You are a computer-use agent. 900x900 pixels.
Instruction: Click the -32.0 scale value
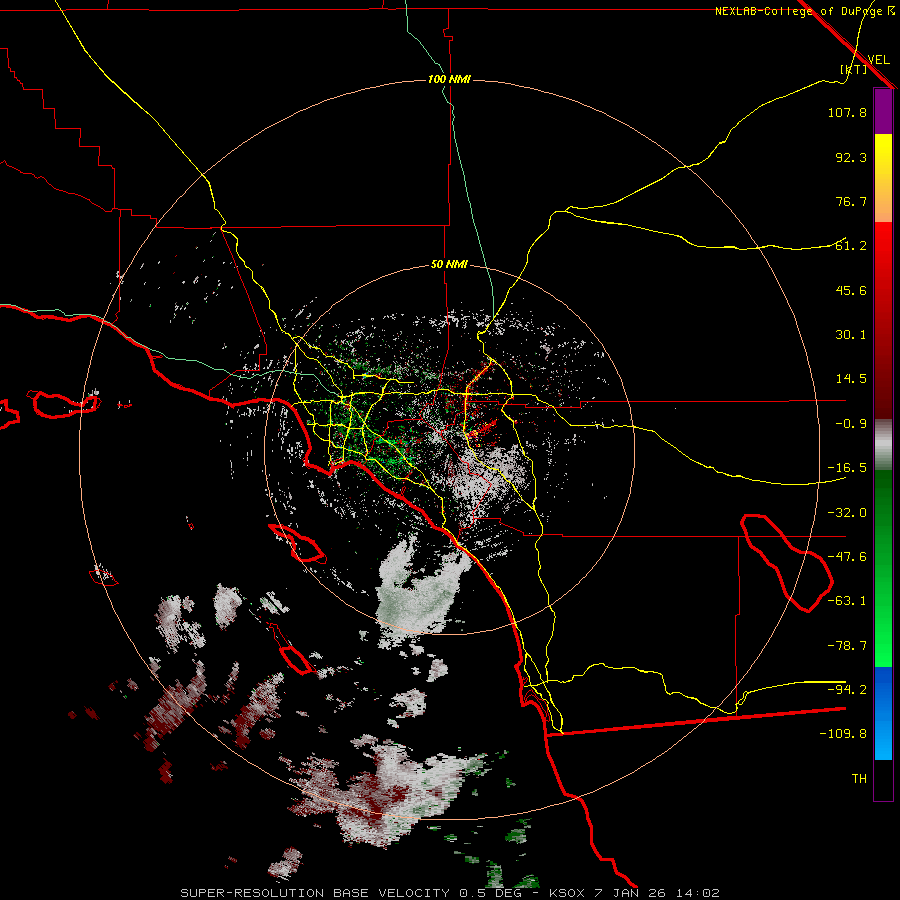[847, 513]
